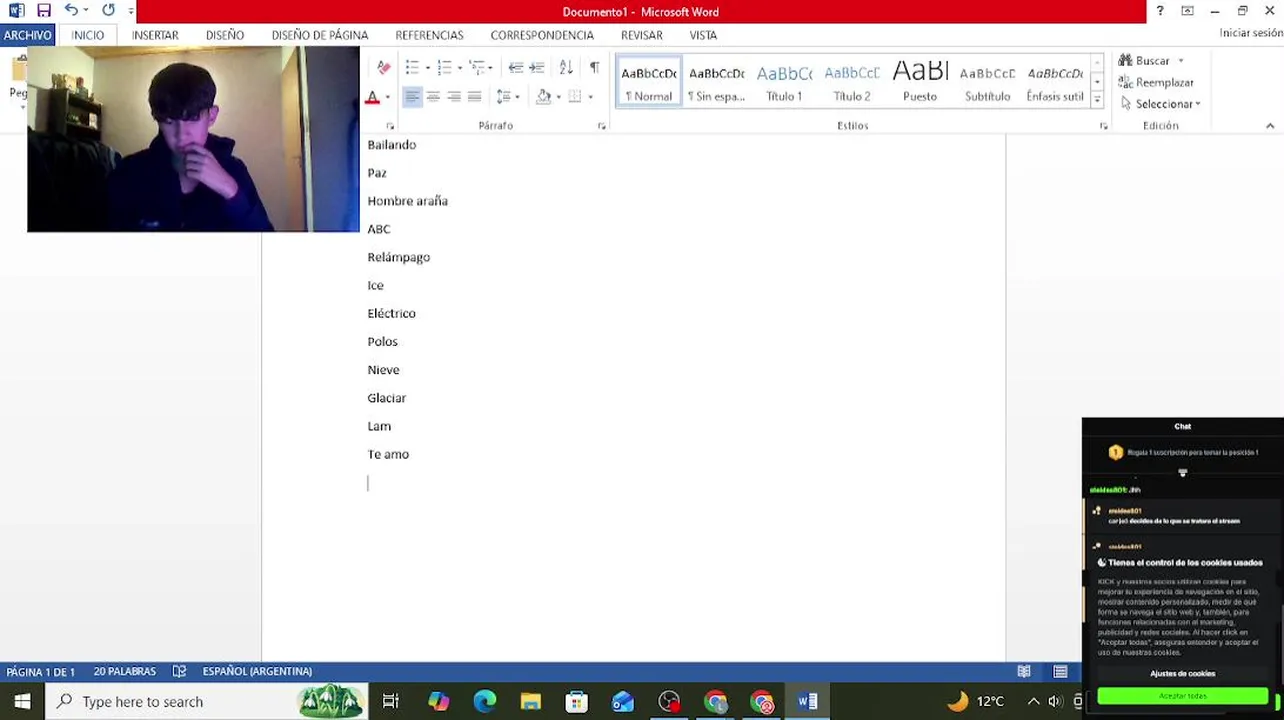Image resolution: width=1284 pixels, height=720 pixels.
Task: Click Iniciar sesión link
Action: tap(1251, 33)
